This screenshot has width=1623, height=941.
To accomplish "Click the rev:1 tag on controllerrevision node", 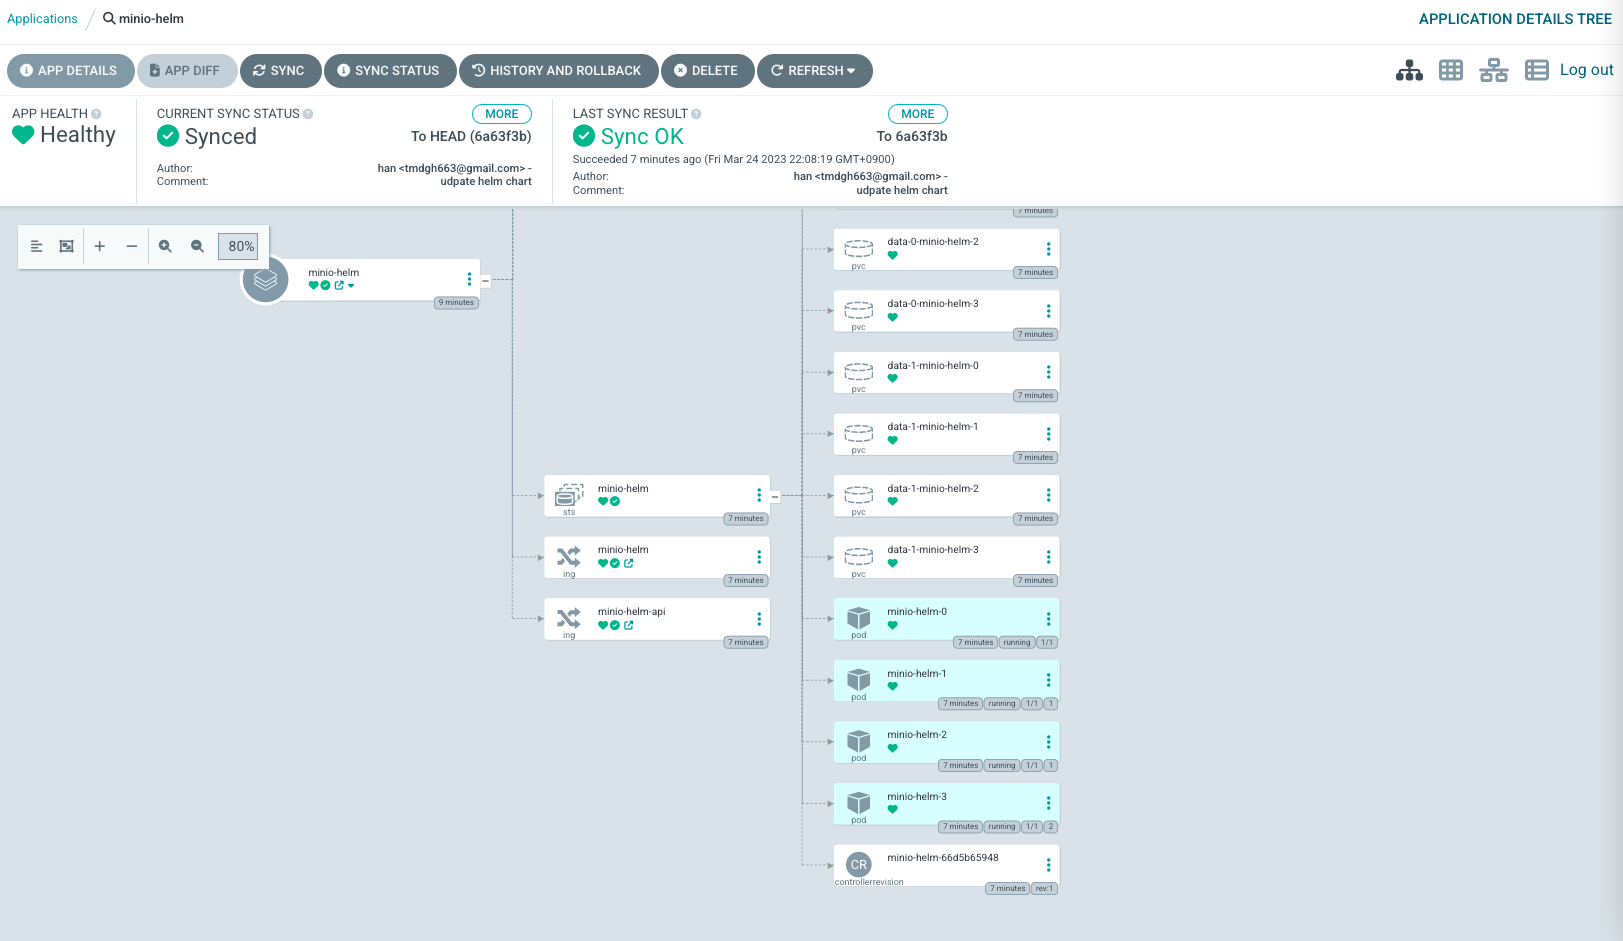I will pyautogui.click(x=1044, y=889).
